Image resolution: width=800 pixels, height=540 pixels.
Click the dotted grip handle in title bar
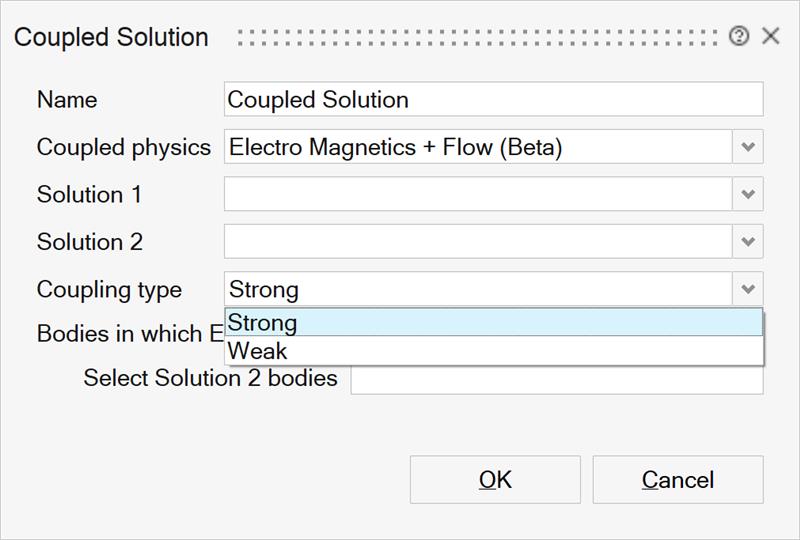point(480,37)
